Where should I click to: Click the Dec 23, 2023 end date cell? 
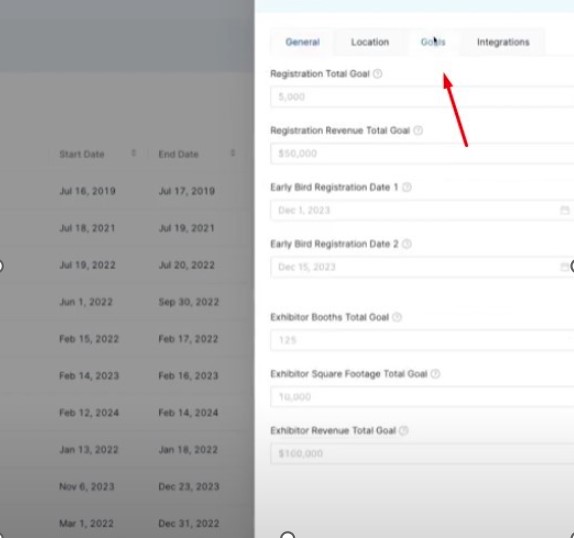[x=189, y=487]
